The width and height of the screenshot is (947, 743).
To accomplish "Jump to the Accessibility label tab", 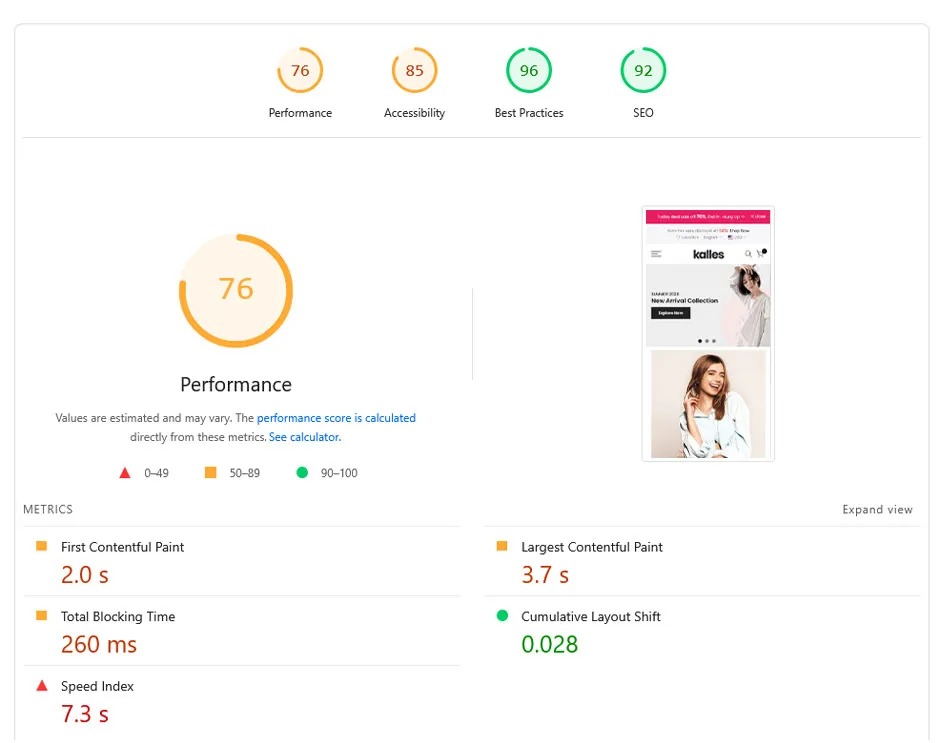I will tap(414, 113).
